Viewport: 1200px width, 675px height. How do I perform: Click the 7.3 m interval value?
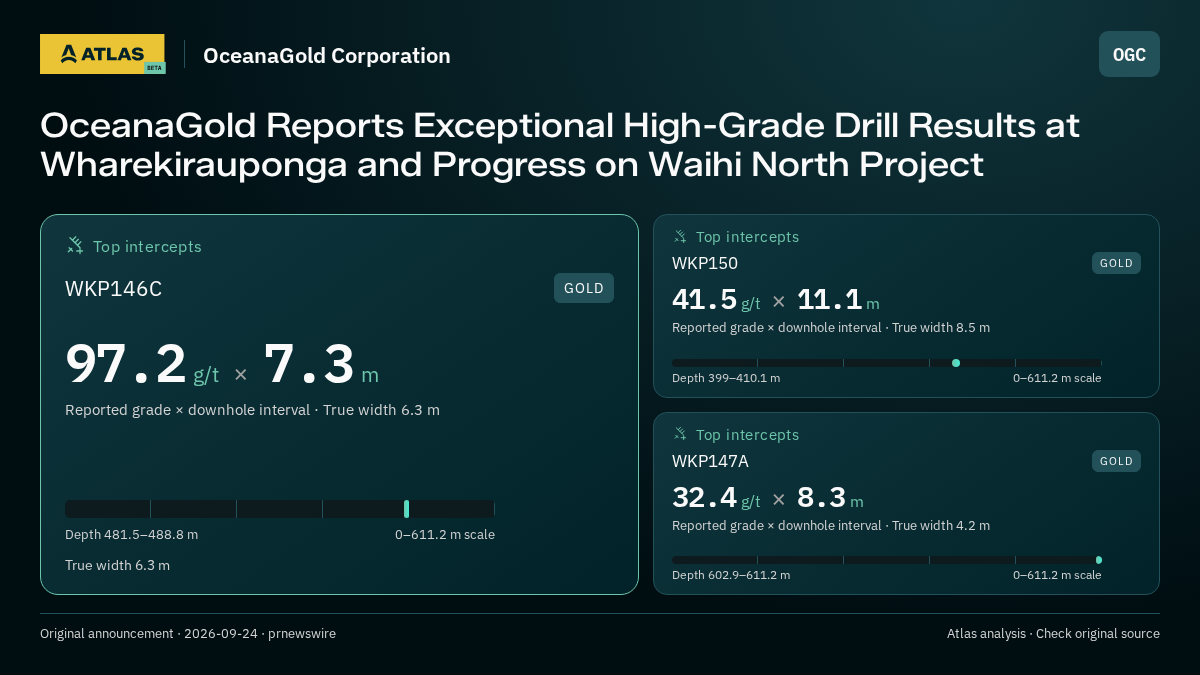pos(321,365)
